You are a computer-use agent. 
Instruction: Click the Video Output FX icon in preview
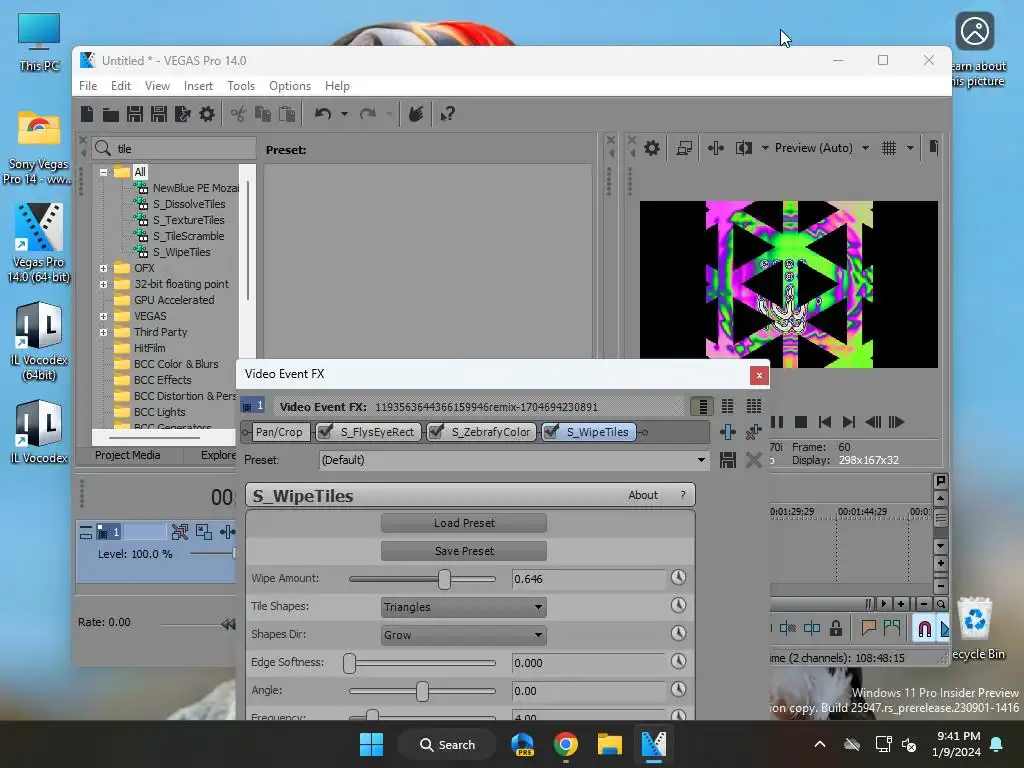click(x=716, y=148)
